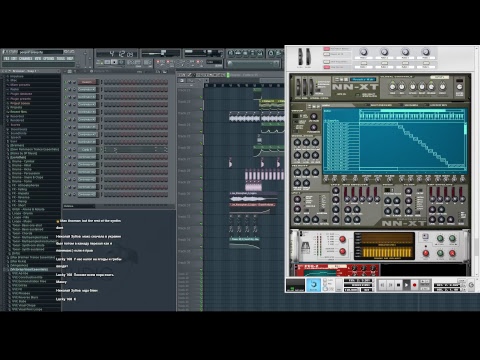Toggle Combinator Run Pattern Devices button
Viewport: 480px width, 360px height.
[x=327, y=49]
